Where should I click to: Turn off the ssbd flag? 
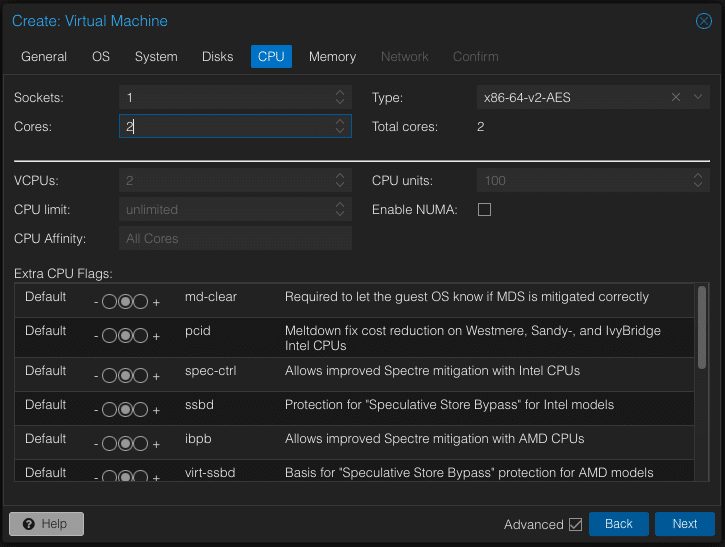[x=109, y=410]
